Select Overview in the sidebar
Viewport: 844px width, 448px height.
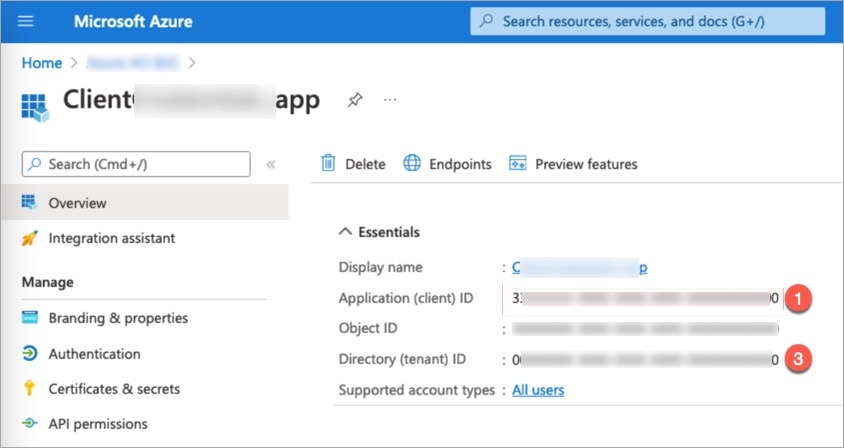coord(77,203)
